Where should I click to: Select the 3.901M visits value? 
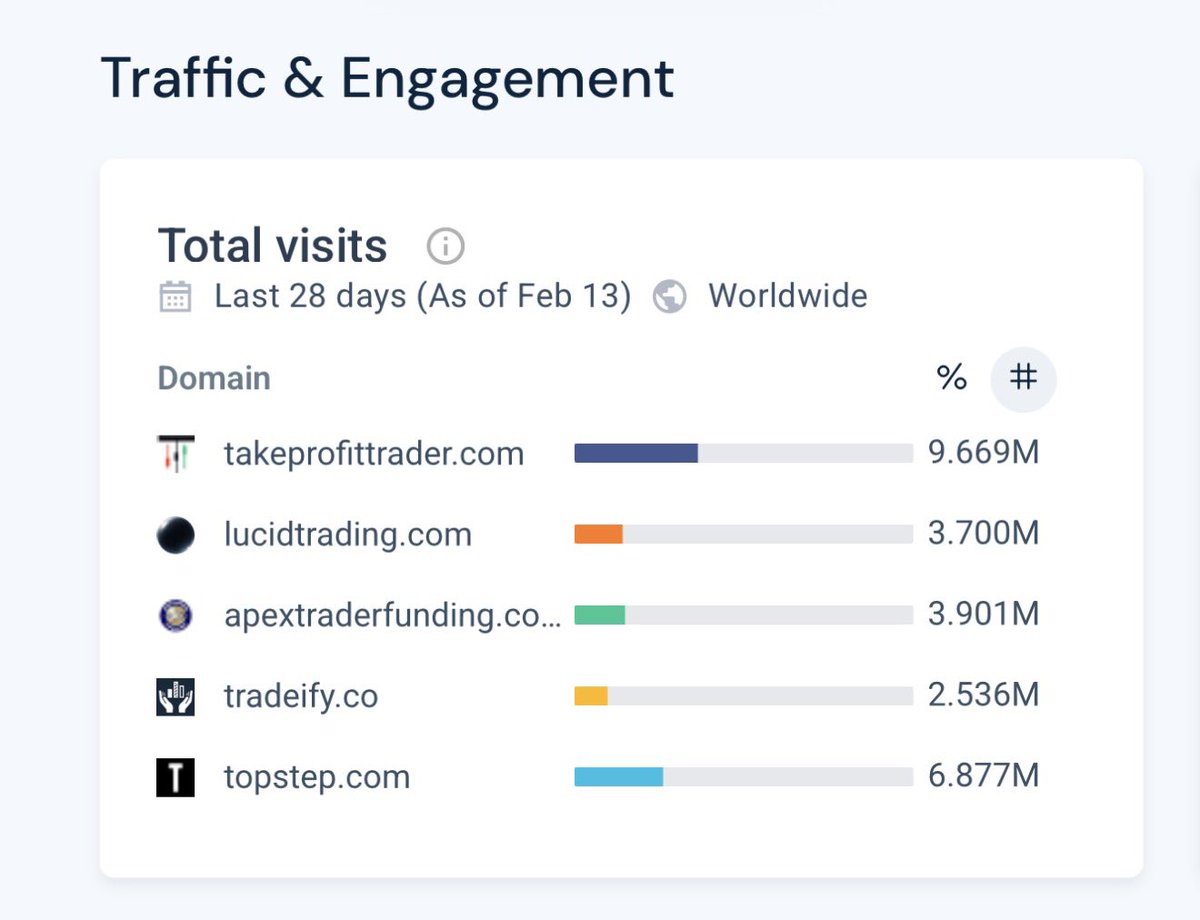984,614
